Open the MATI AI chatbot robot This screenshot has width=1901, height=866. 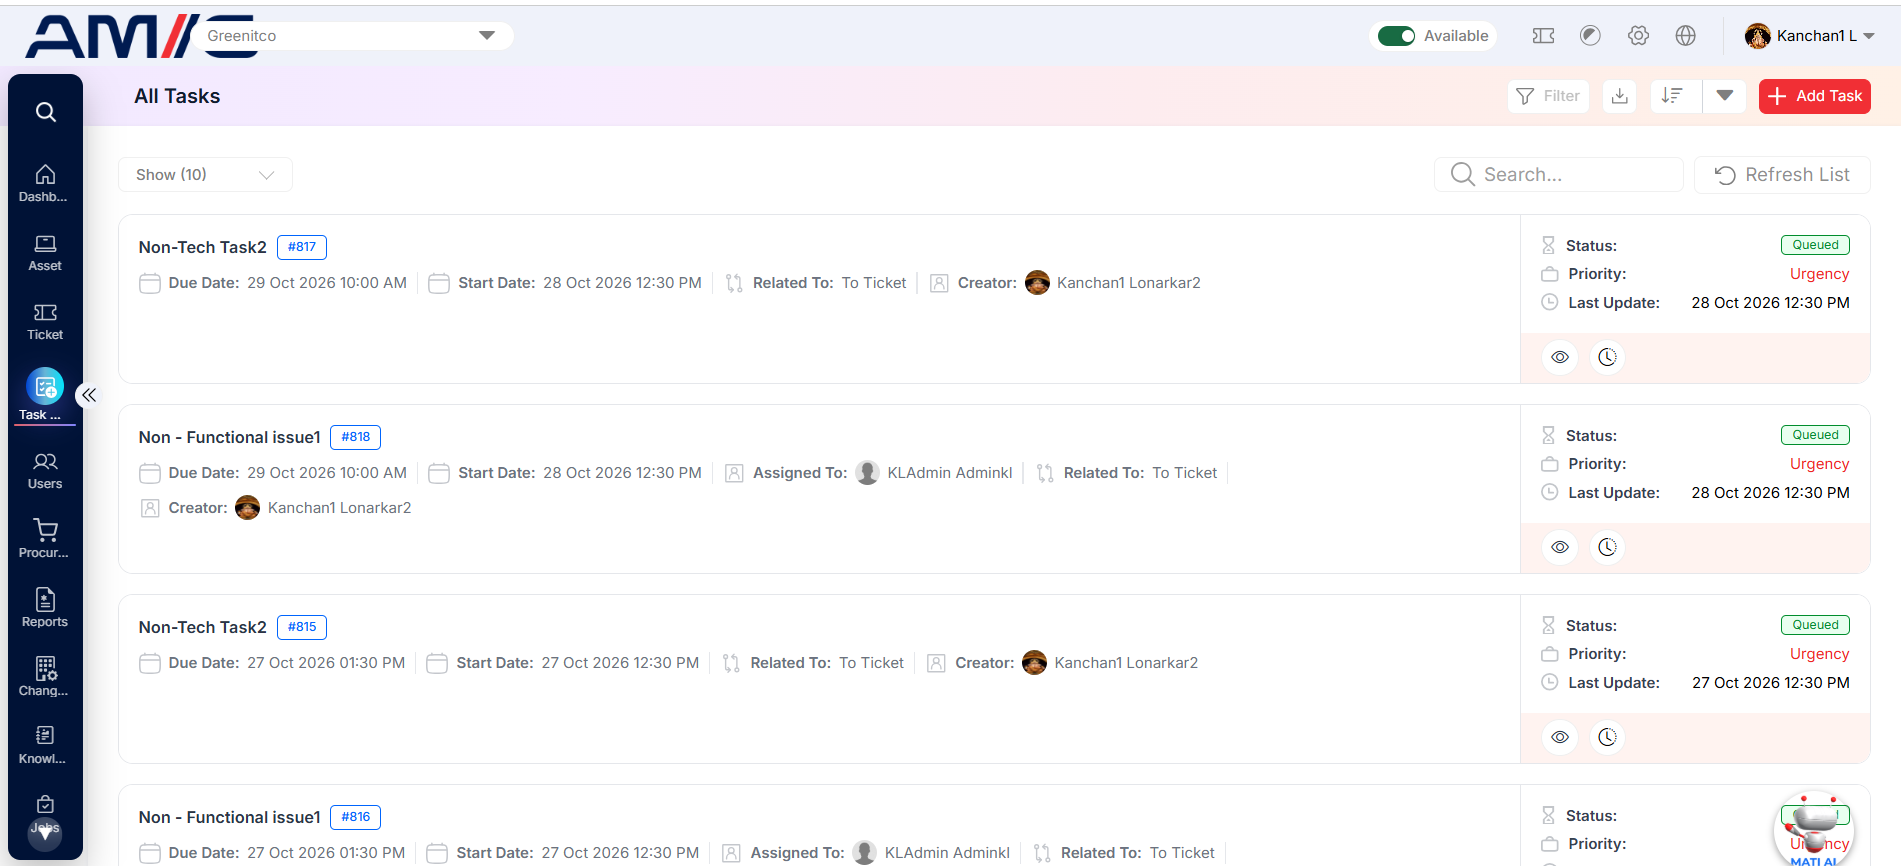click(1814, 830)
